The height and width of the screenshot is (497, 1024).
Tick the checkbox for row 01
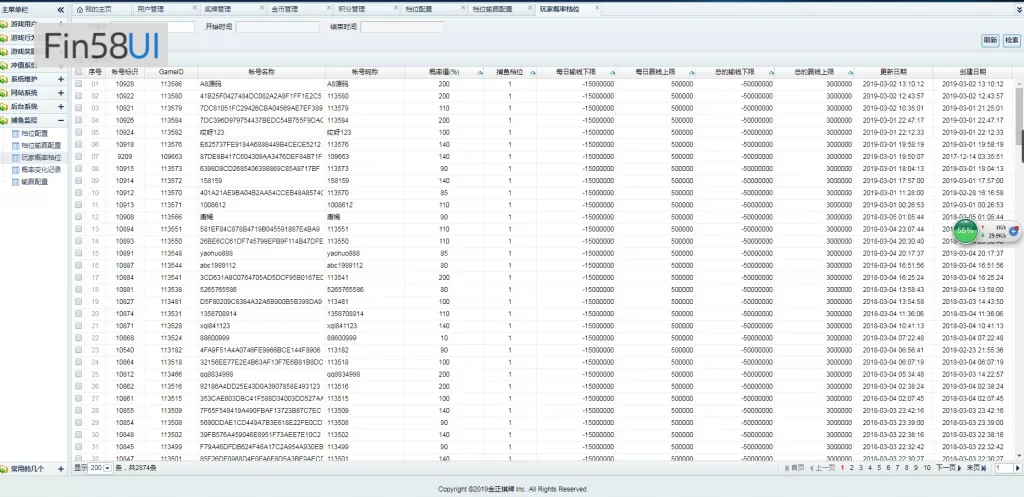click(79, 84)
